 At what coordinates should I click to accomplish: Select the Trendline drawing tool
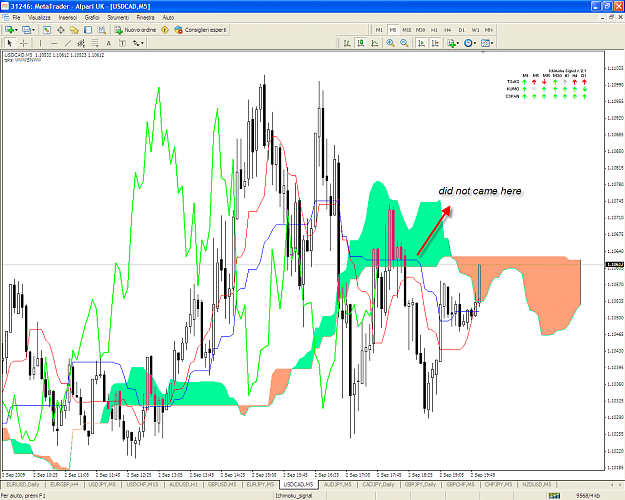[x=68, y=43]
